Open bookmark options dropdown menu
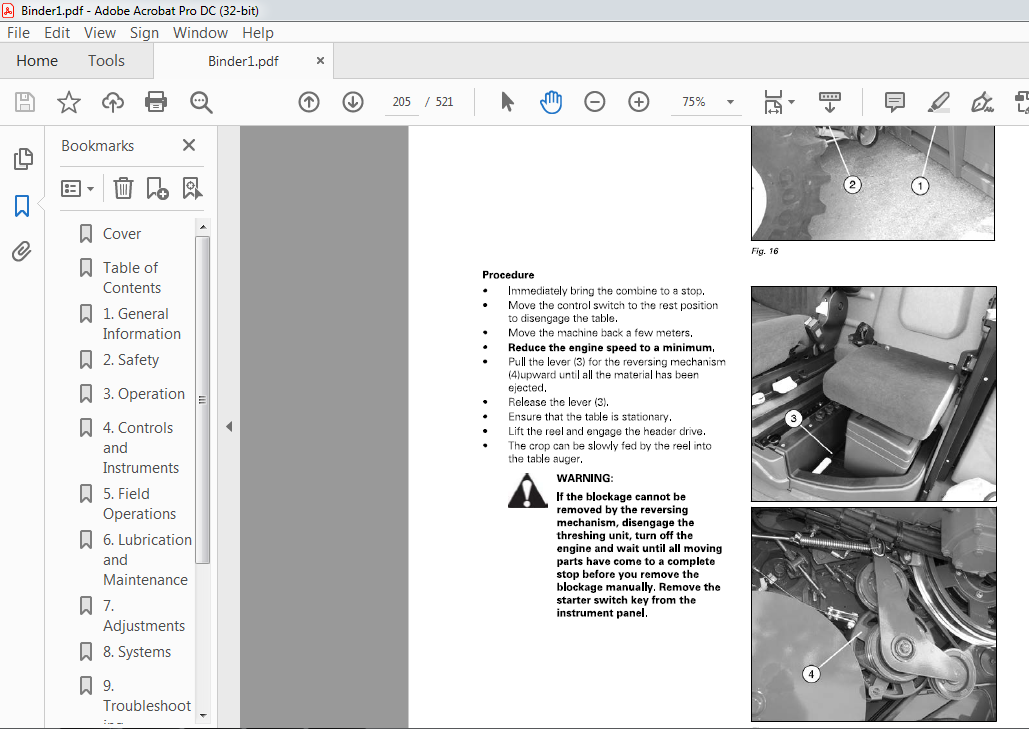 [77, 188]
